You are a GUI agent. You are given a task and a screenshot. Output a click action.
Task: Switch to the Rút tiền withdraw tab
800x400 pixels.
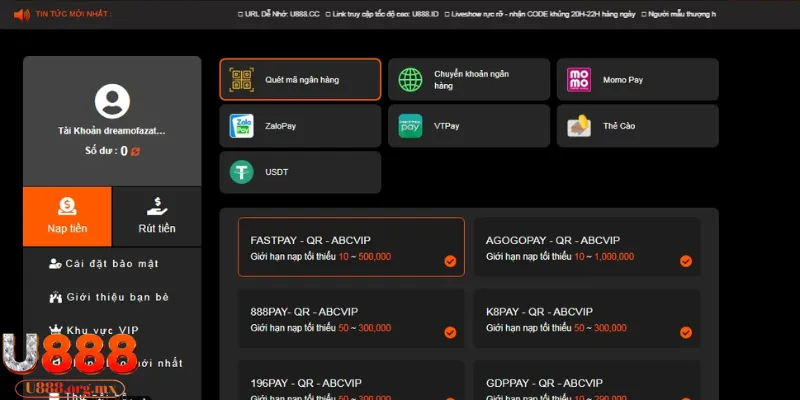[x=156, y=216]
